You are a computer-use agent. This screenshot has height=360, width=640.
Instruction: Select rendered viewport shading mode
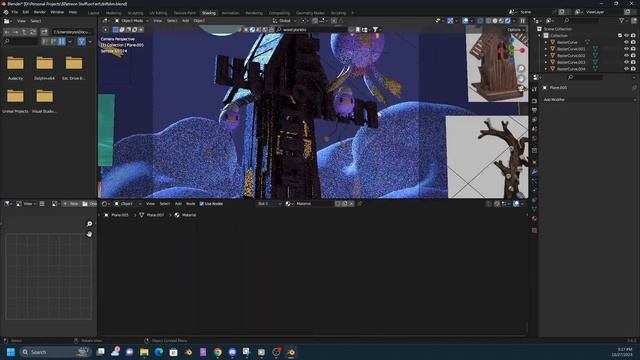pos(508,20)
